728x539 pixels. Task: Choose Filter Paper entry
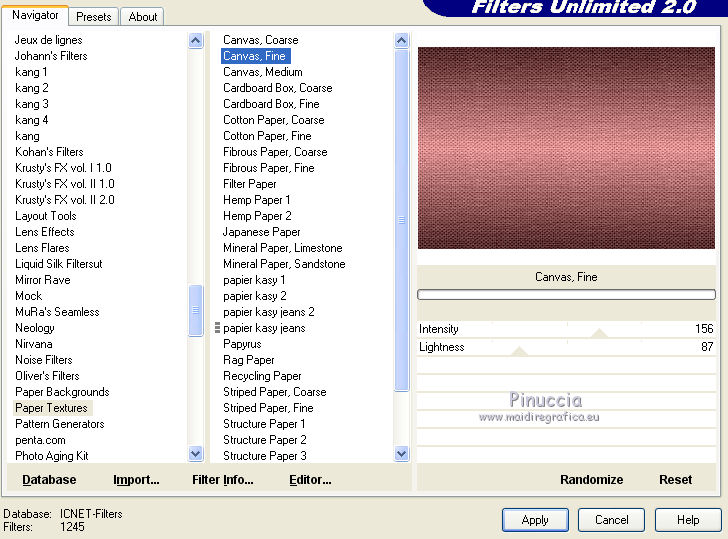point(249,184)
